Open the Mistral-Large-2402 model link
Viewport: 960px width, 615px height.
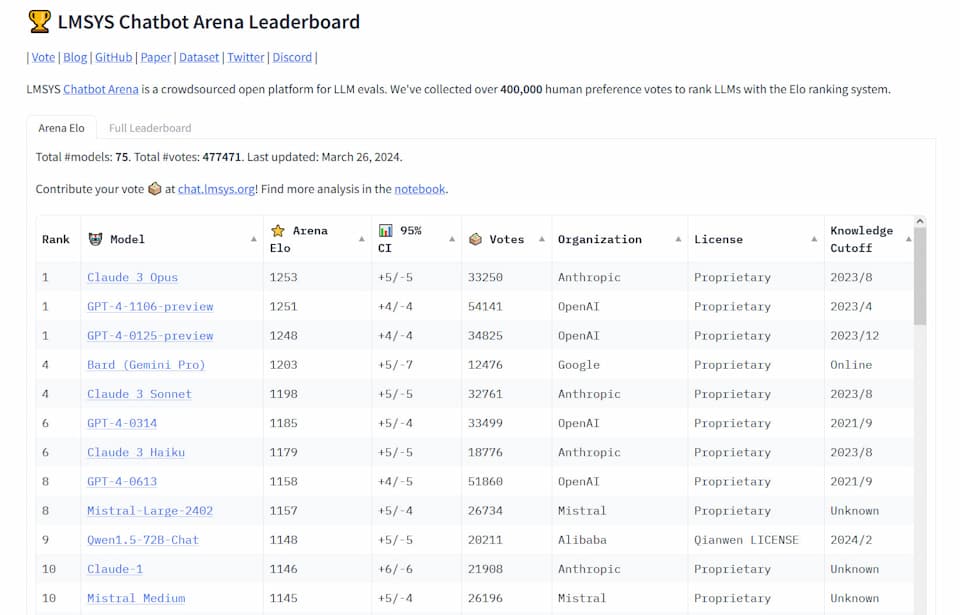[x=150, y=511]
